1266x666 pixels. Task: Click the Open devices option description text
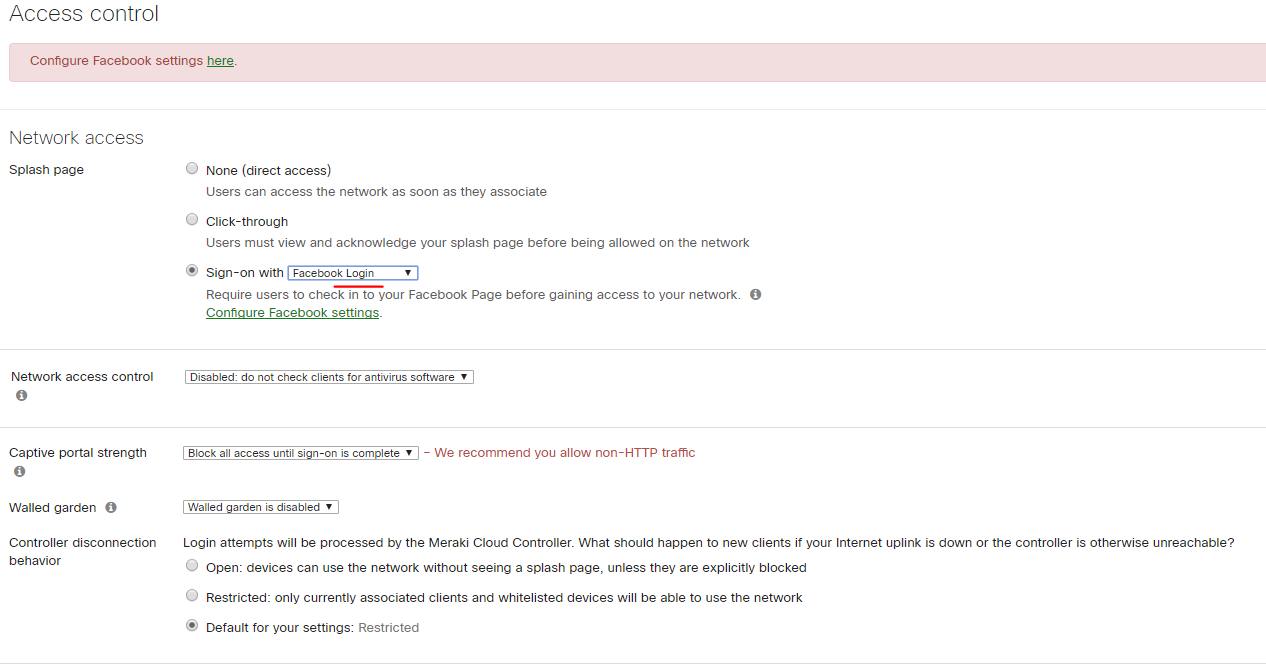pyautogui.click(x=506, y=568)
